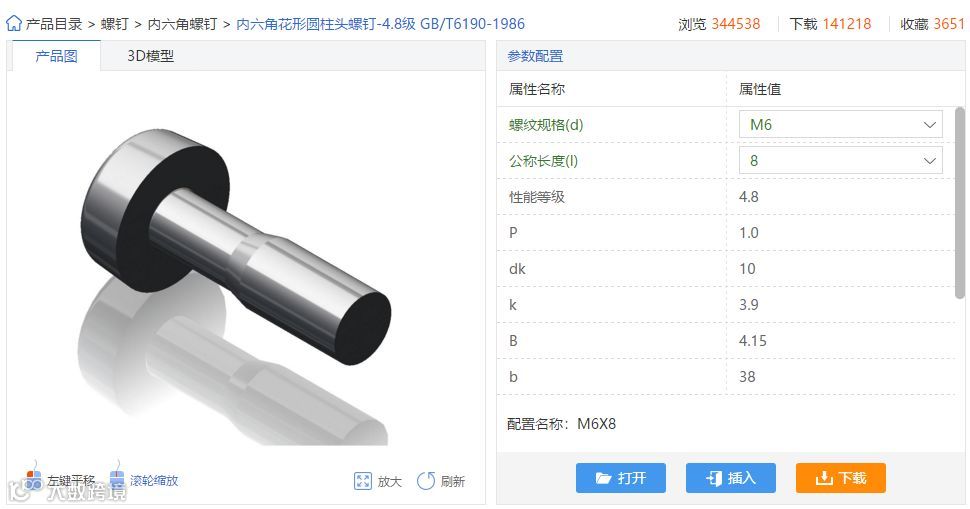
Task: Click the 刷新 refresh icon
Action: 426,481
